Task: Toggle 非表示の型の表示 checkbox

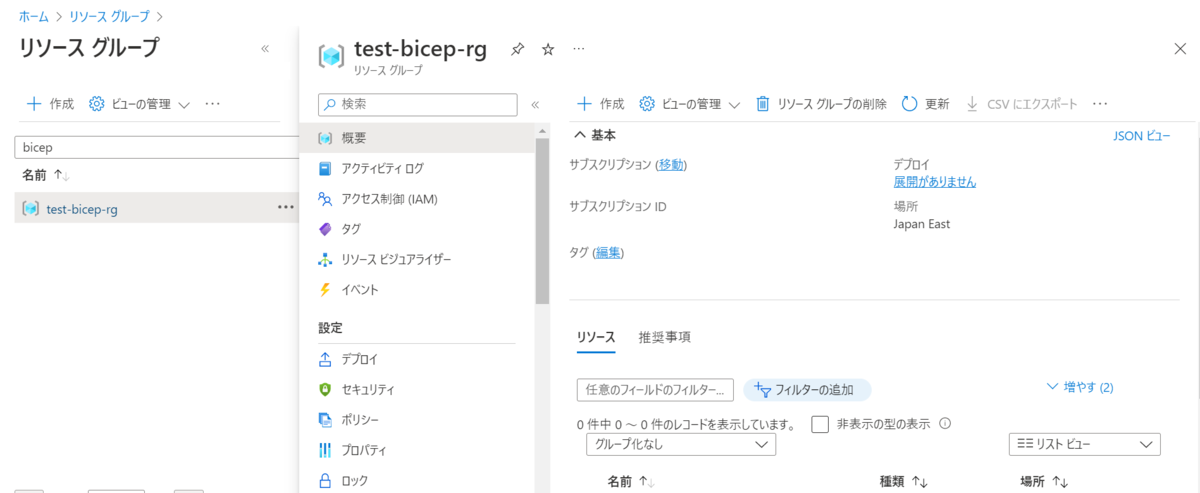Action: (x=820, y=424)
